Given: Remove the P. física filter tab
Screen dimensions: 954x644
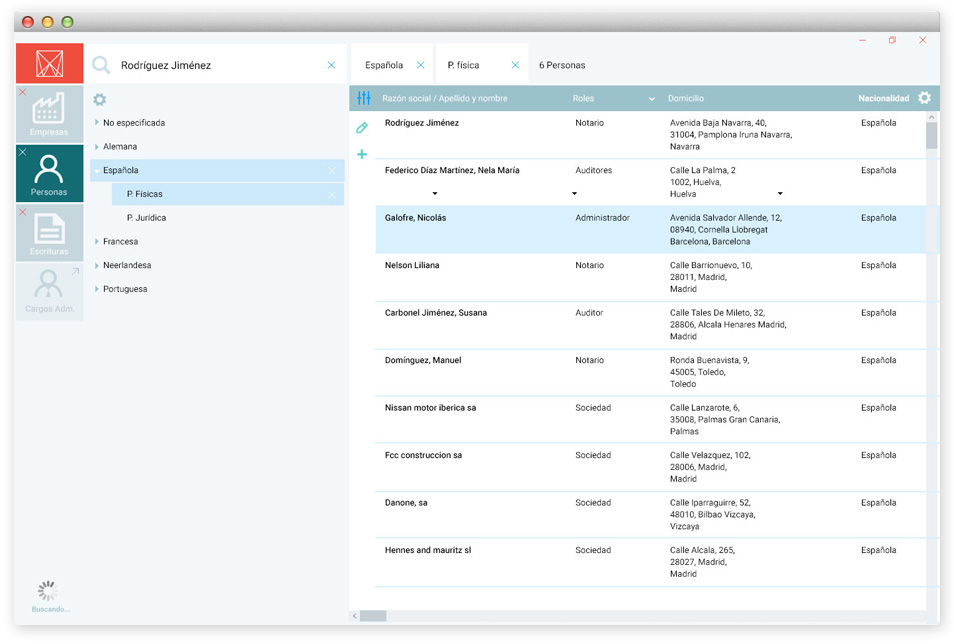Looking at the screenshot, I should (x=515, y=65).
